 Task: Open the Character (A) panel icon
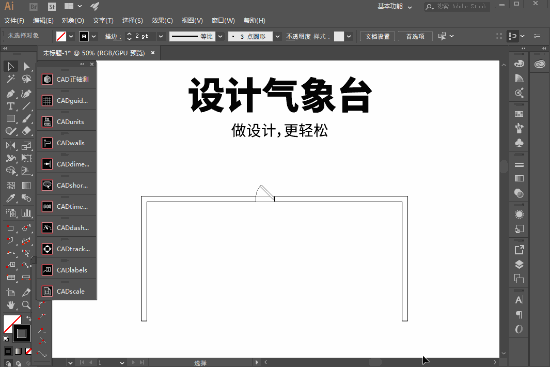519,300
